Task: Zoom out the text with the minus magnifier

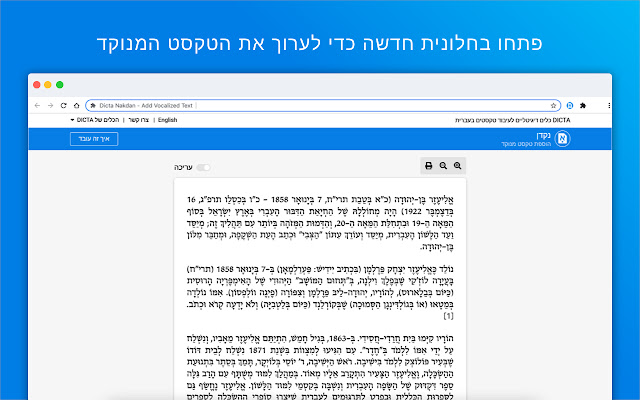Action: click(443, 166)
